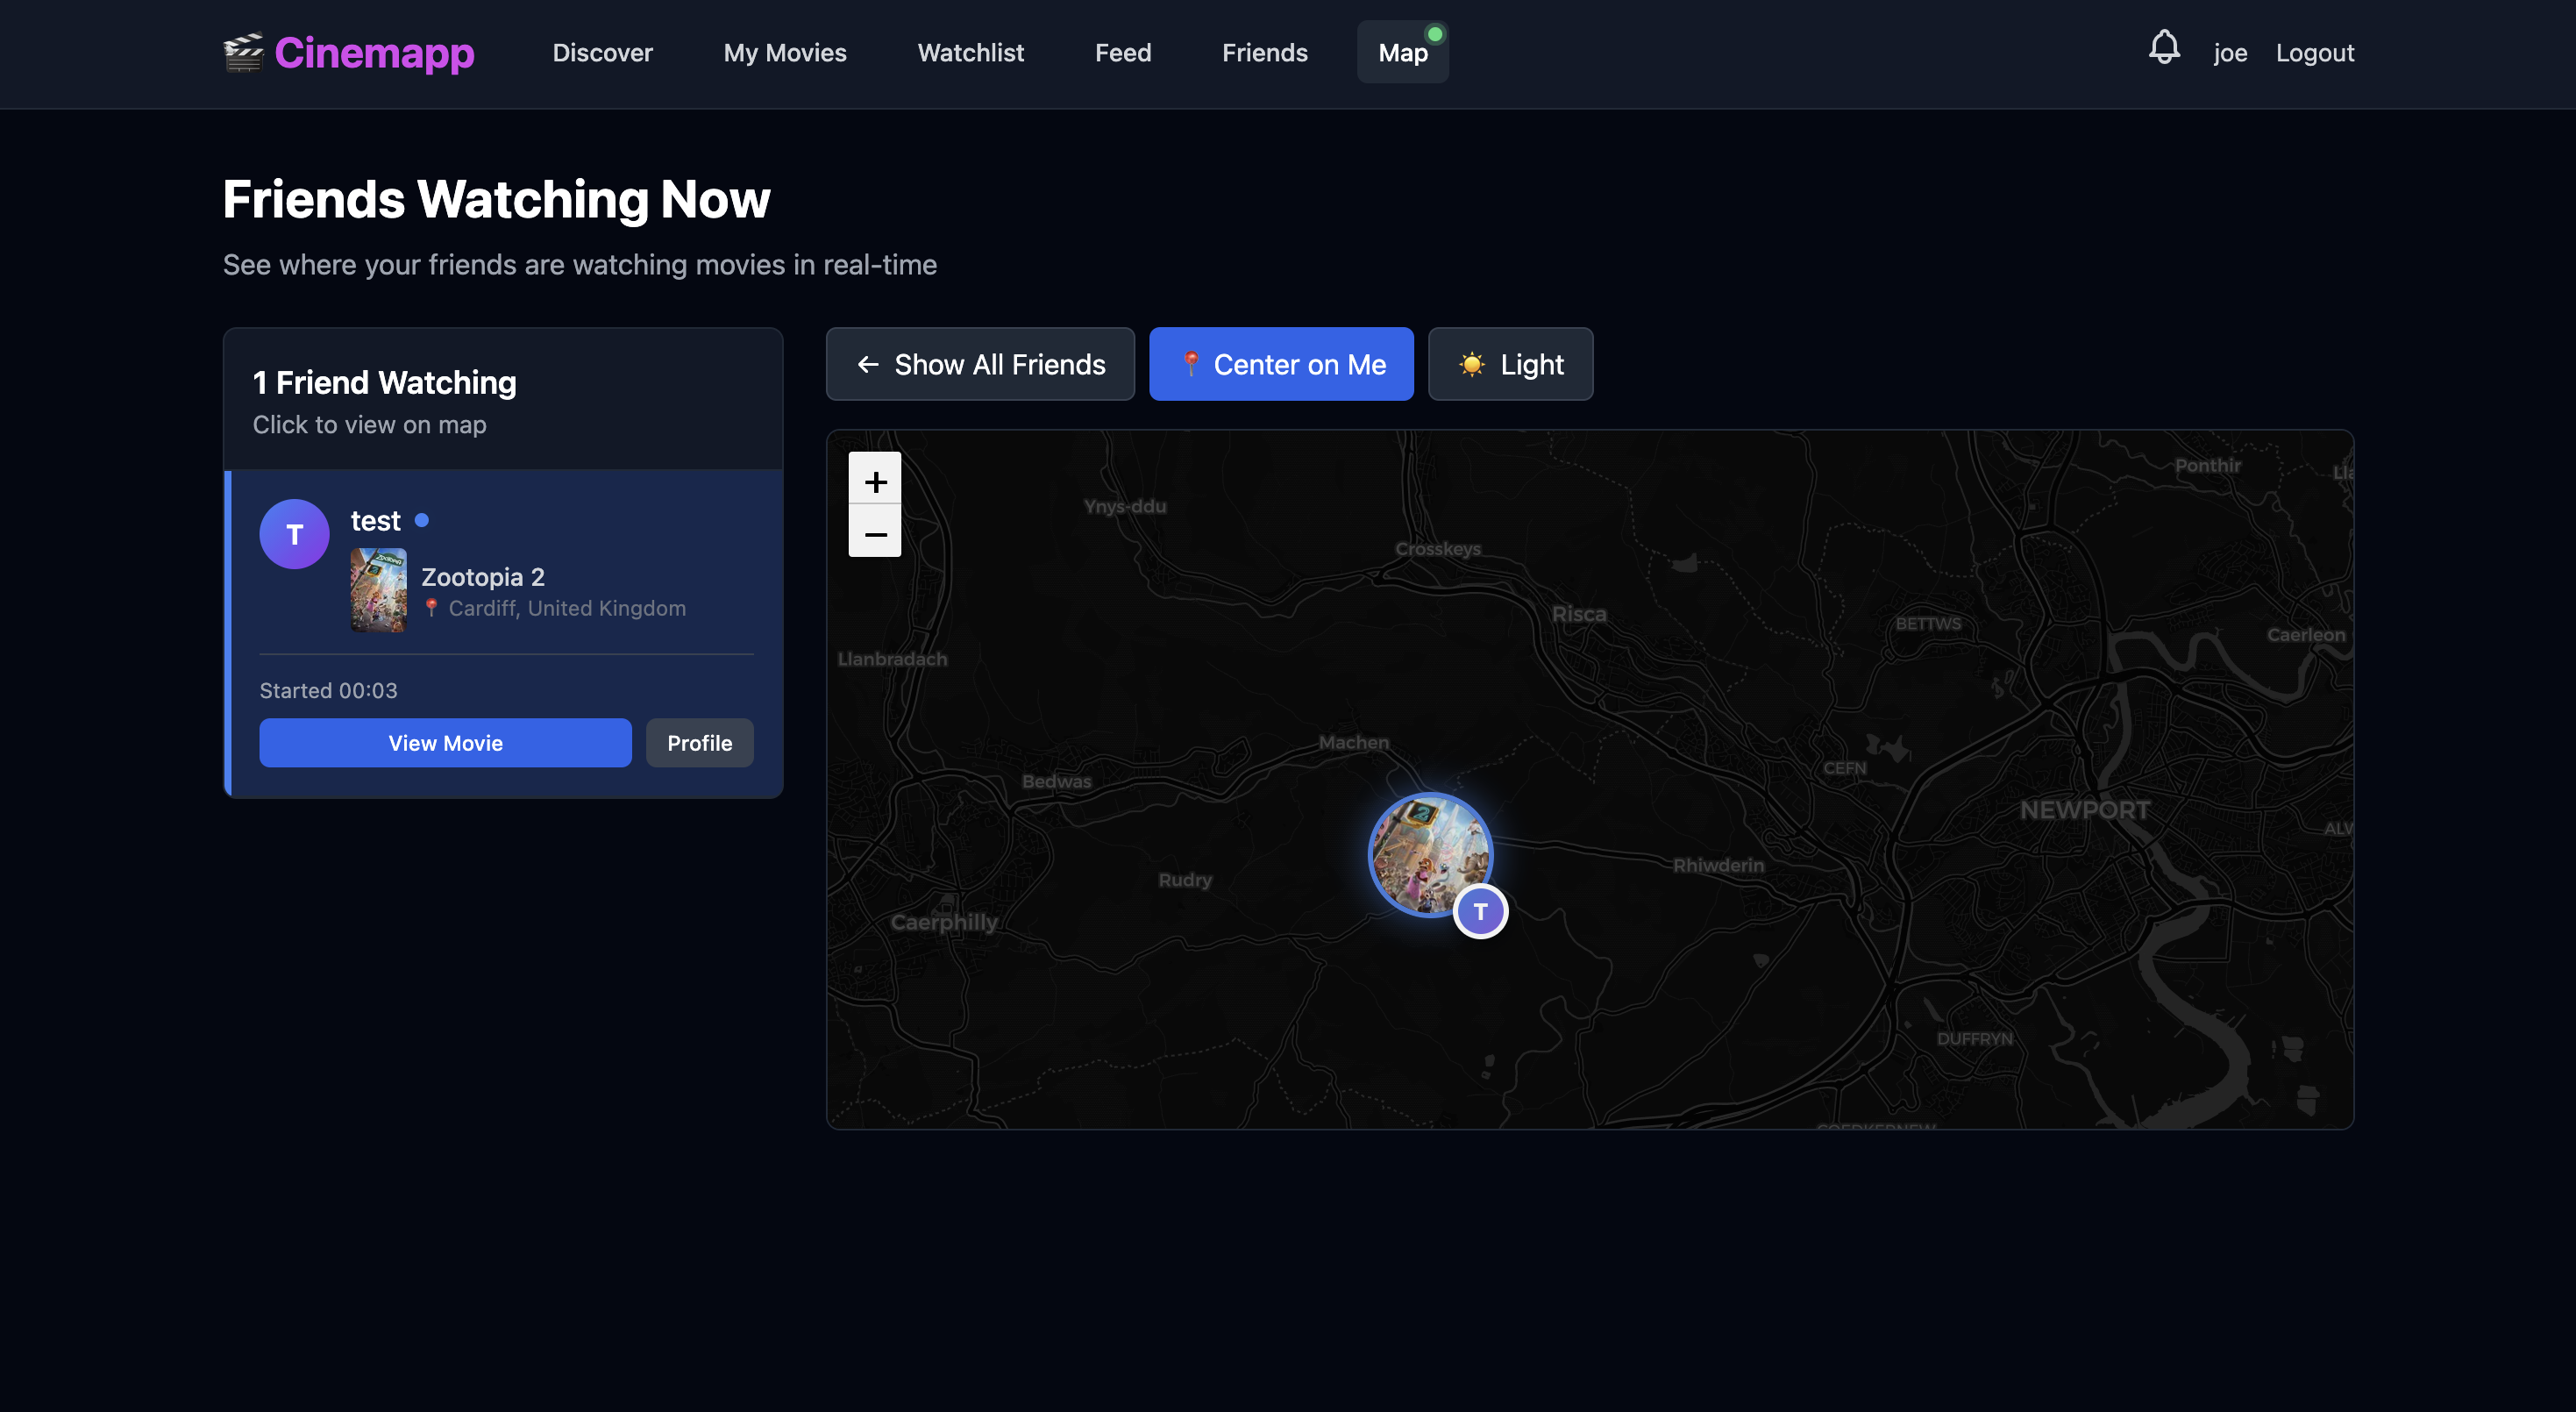Click the small T badge on map marker
The width and height of the screenshot is (2576, 1412).
(x=1480, y=911)
